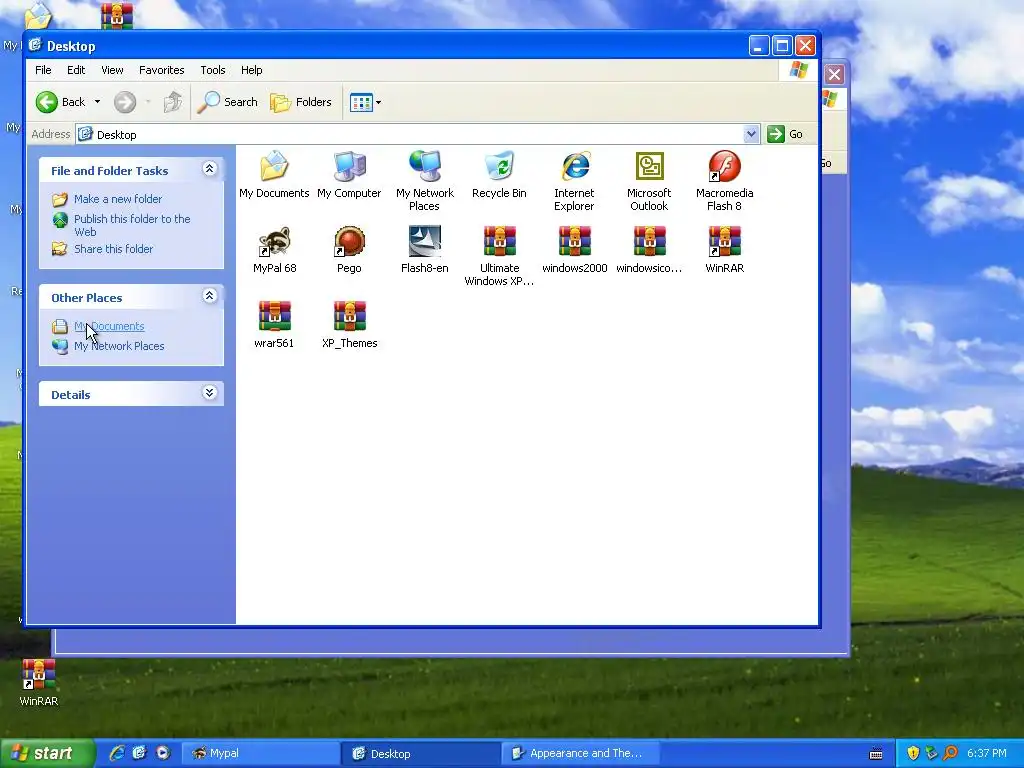Expand the Details panel

(x=209, y=392)
